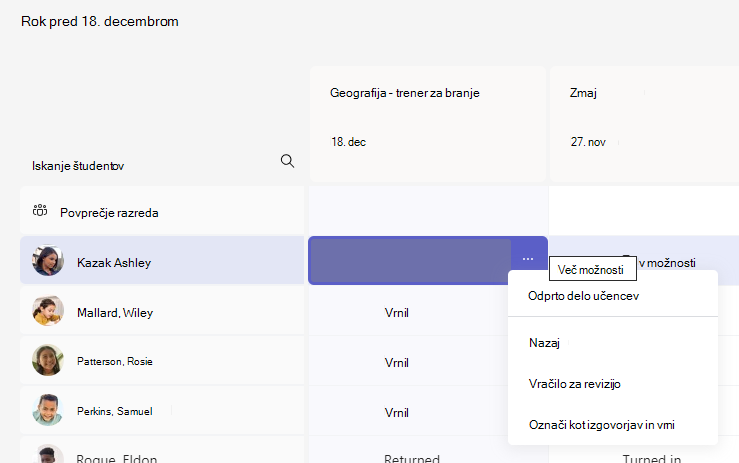Click Patterson, Rosie's Vrnil status cell
Viewport: 739px width, 463px height.
click(396, 363)
